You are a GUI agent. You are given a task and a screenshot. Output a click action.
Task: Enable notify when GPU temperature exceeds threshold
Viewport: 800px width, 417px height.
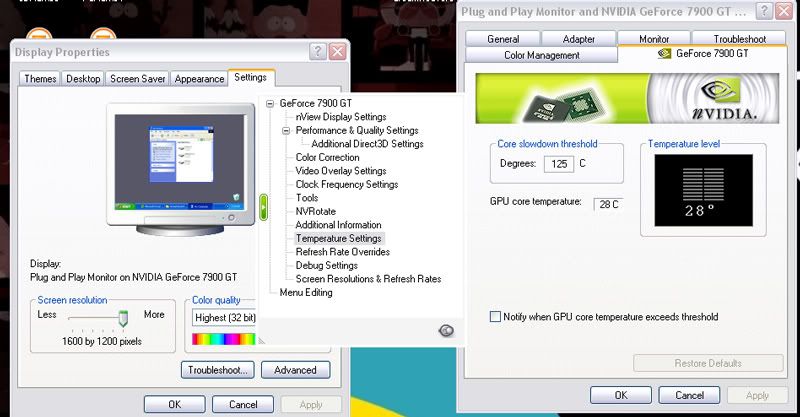pyautogui.click(x=495, y=316)
